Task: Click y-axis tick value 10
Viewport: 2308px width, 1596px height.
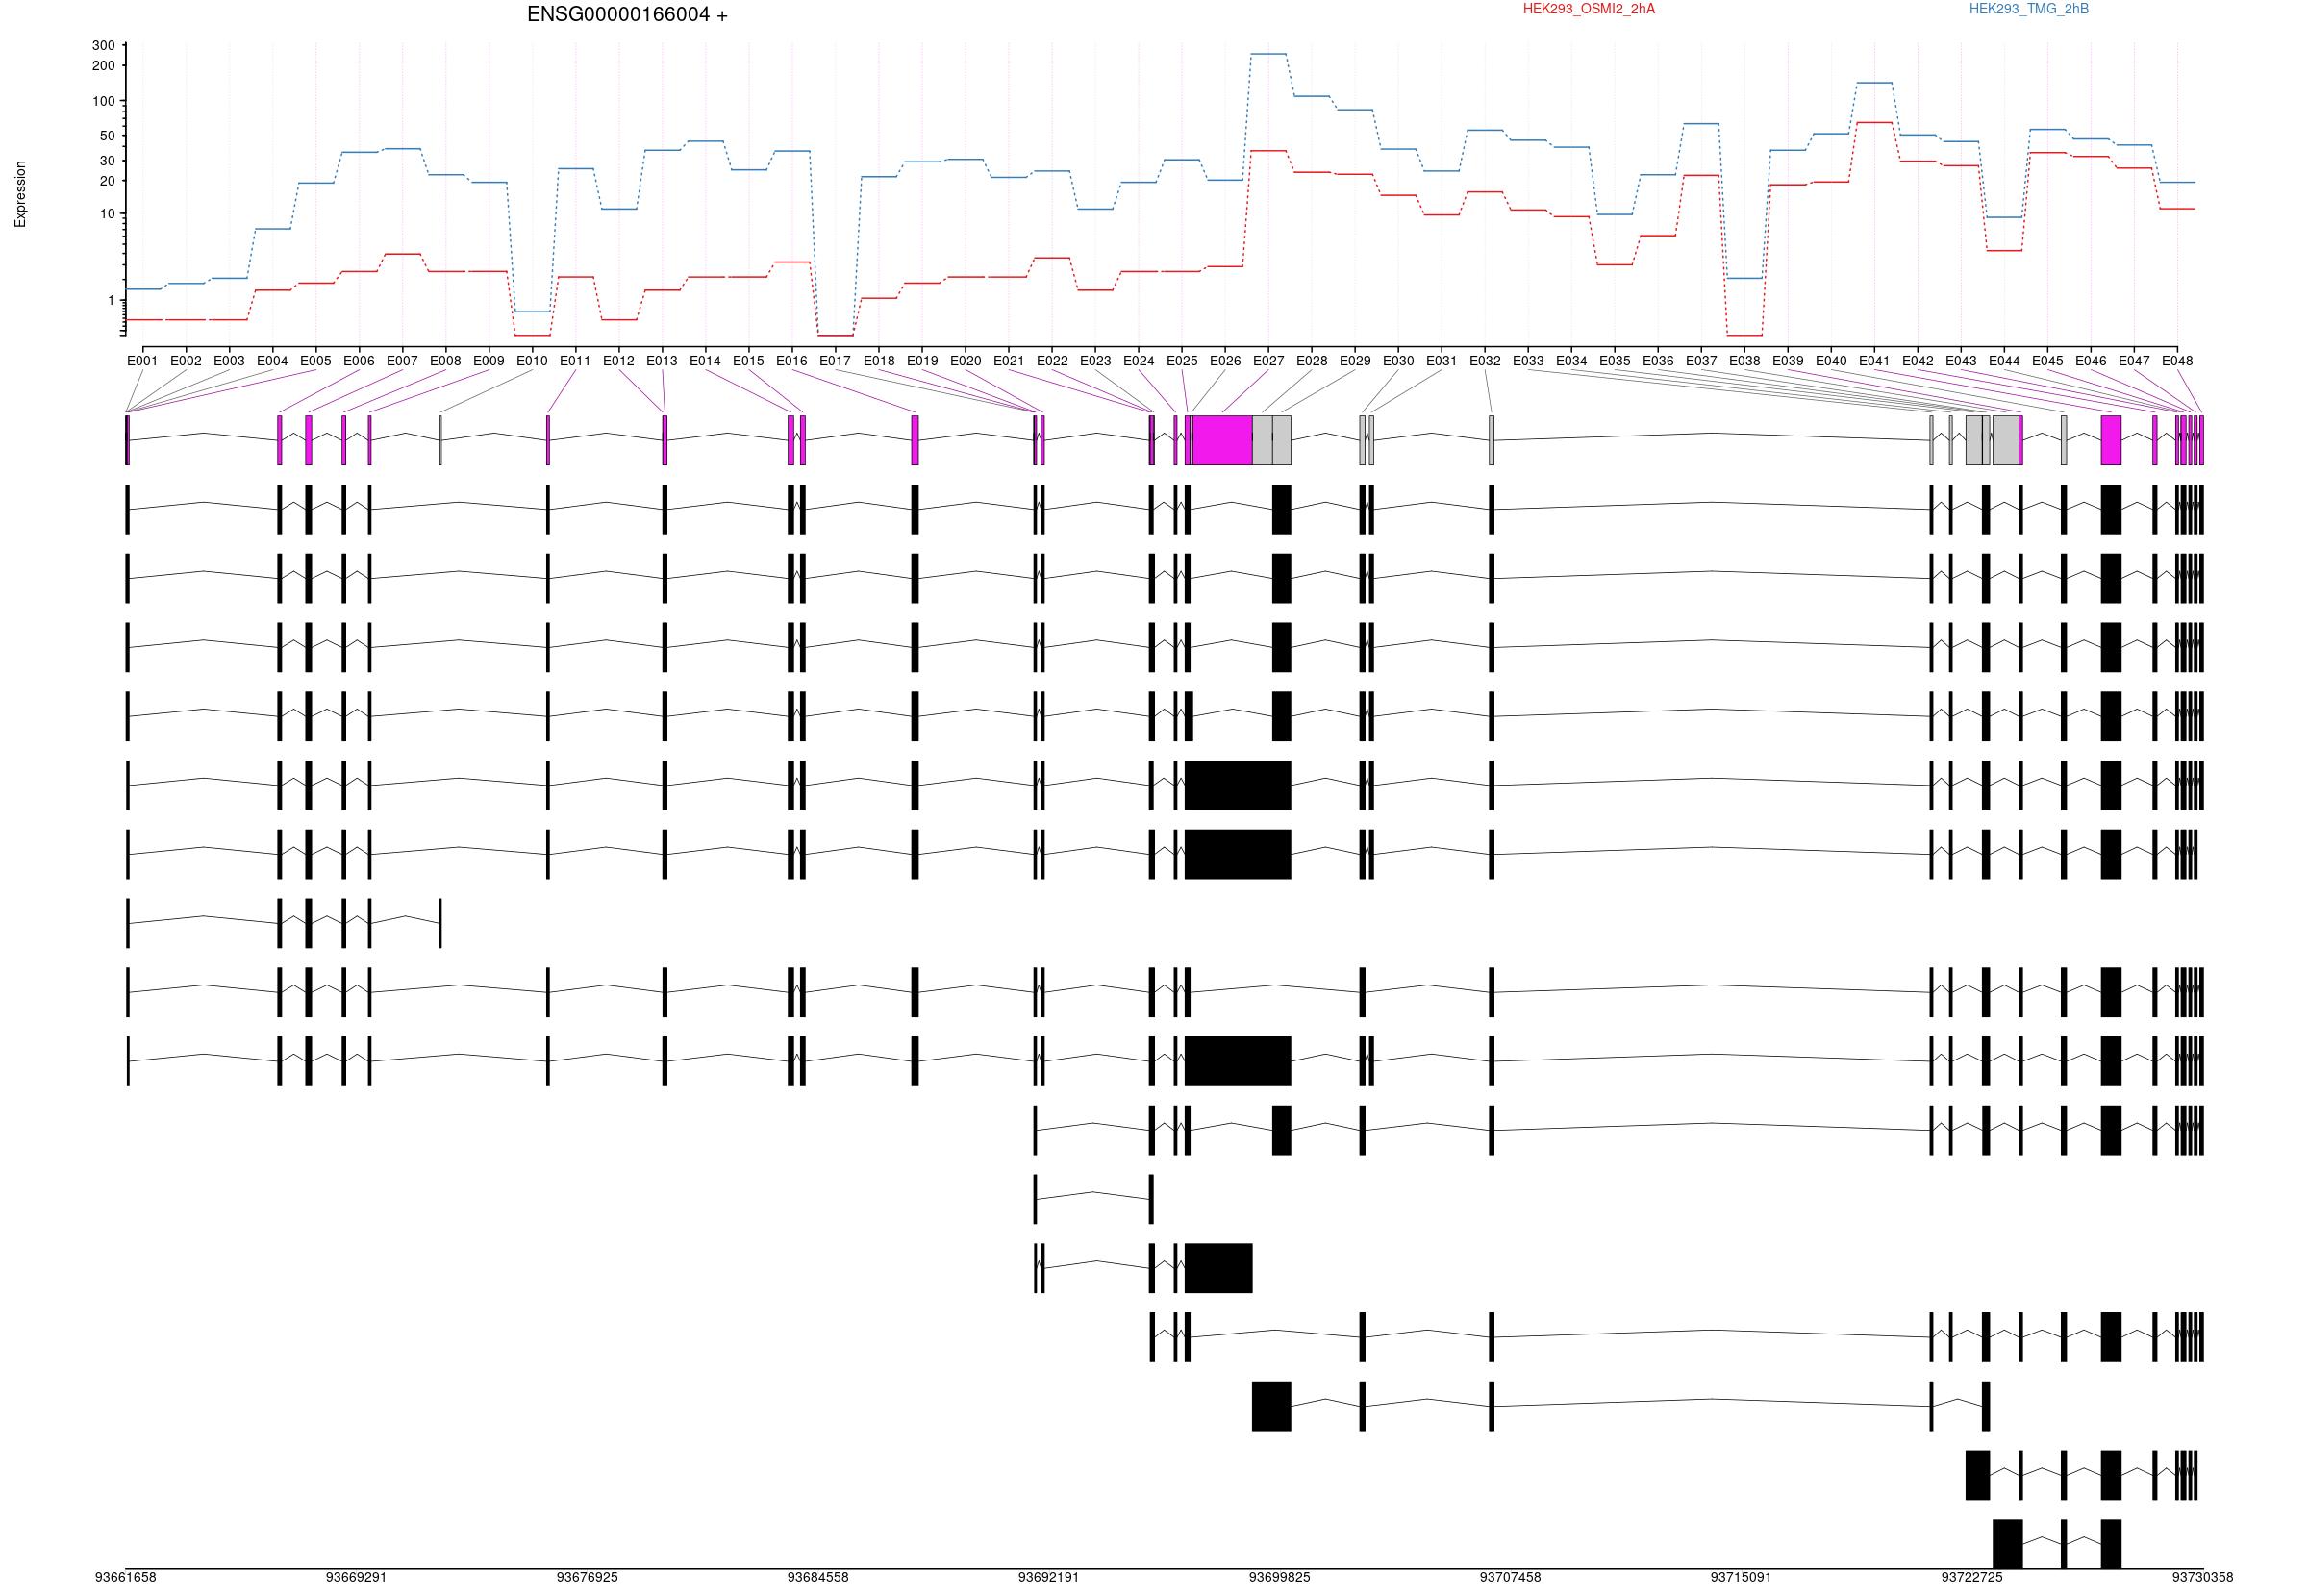Action: 107,214
